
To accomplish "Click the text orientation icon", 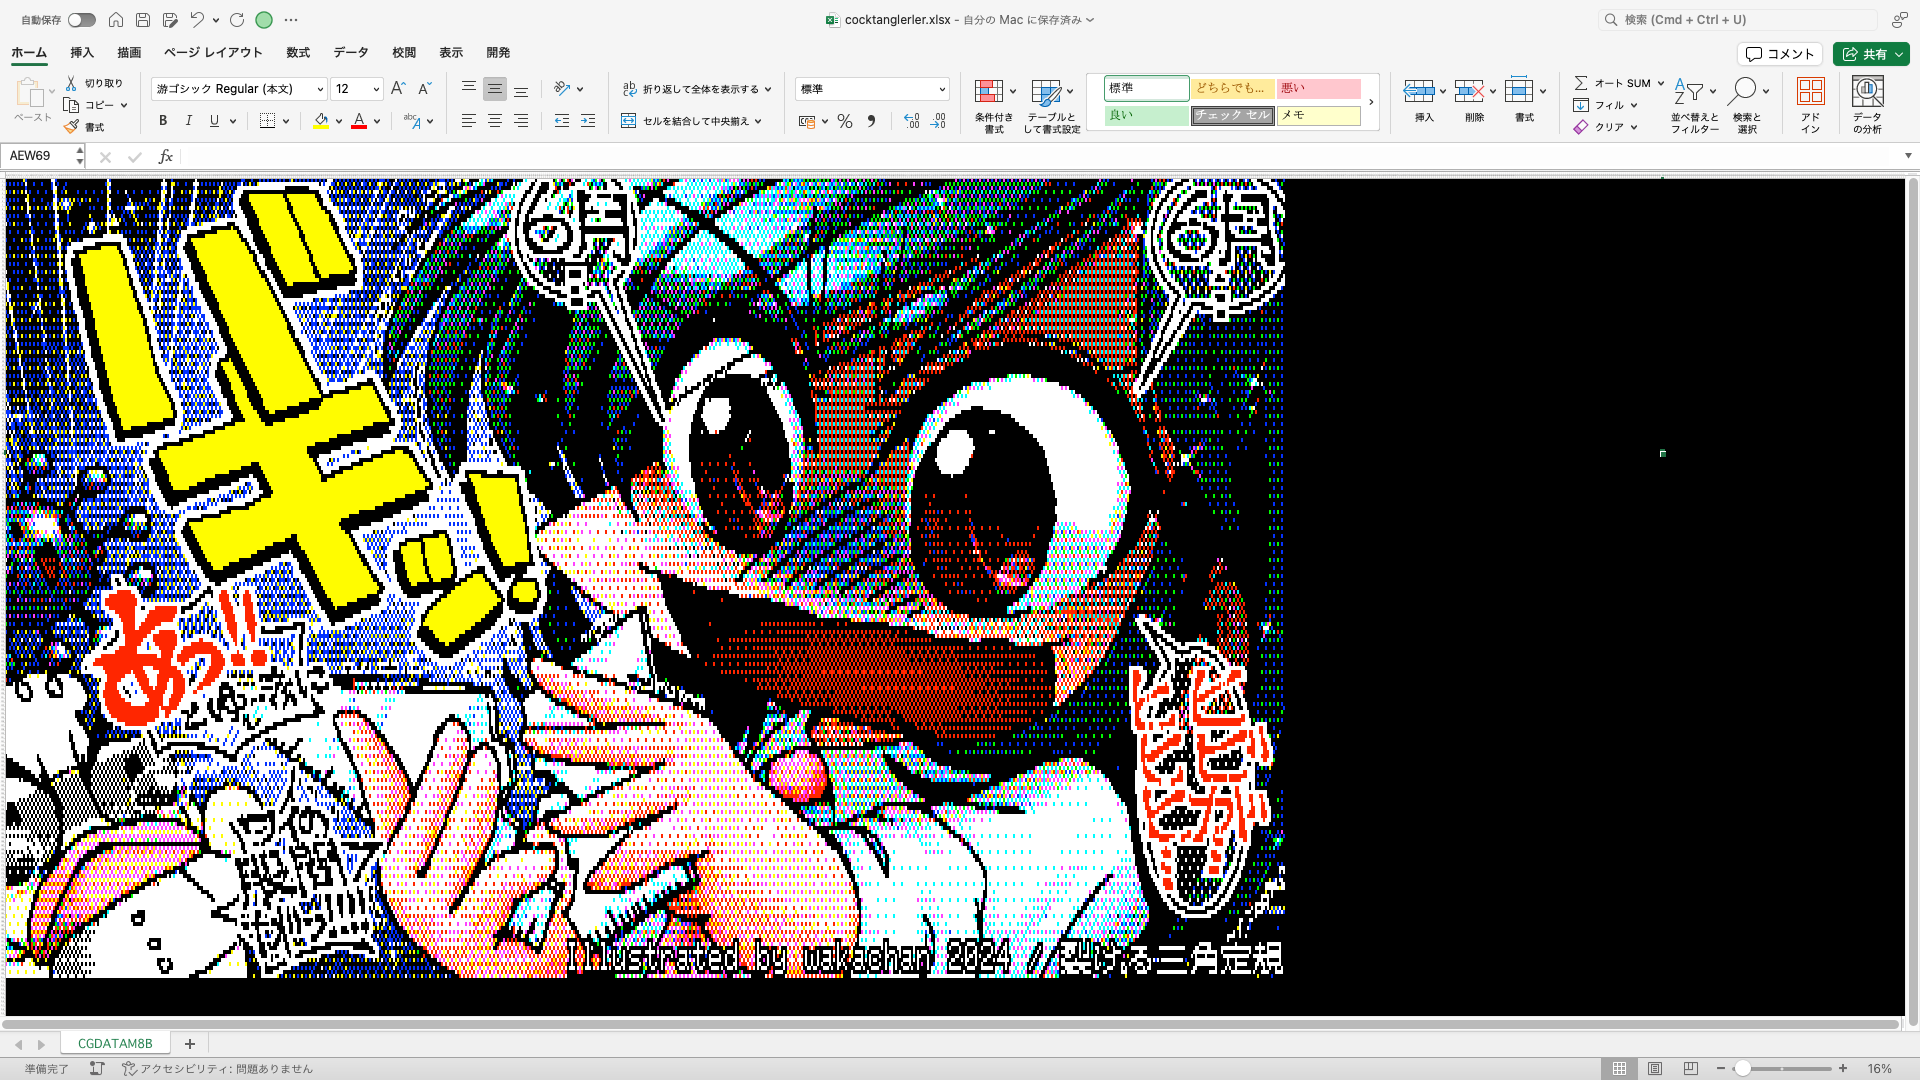I will tap(562, 89).
